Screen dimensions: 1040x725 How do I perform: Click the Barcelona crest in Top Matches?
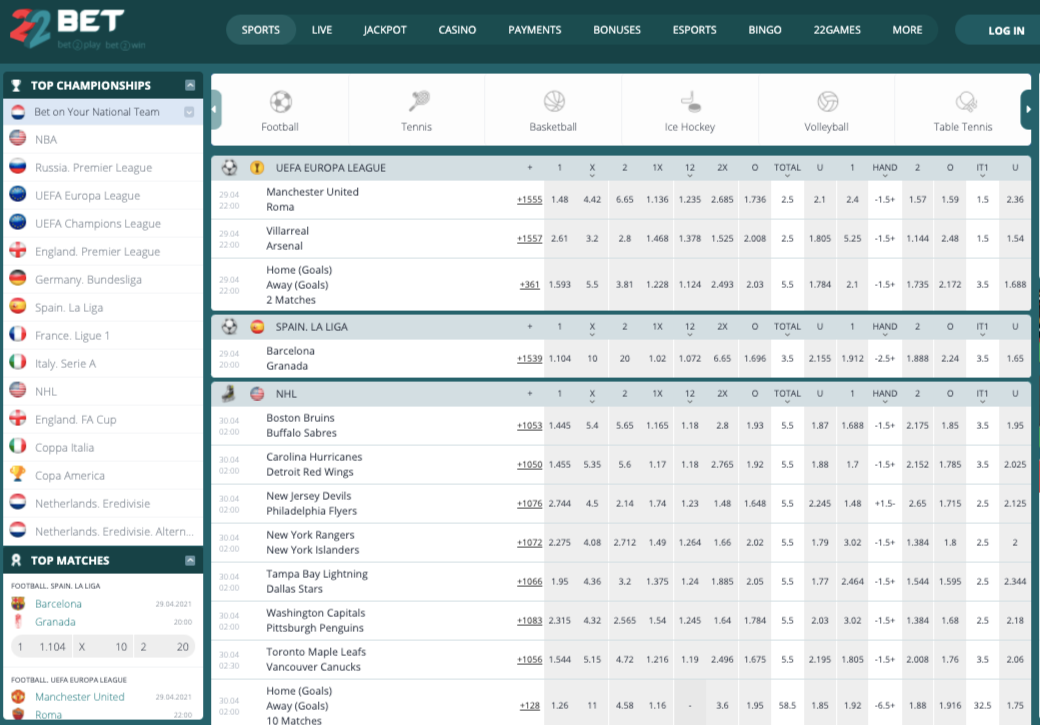tap(19, 604)
